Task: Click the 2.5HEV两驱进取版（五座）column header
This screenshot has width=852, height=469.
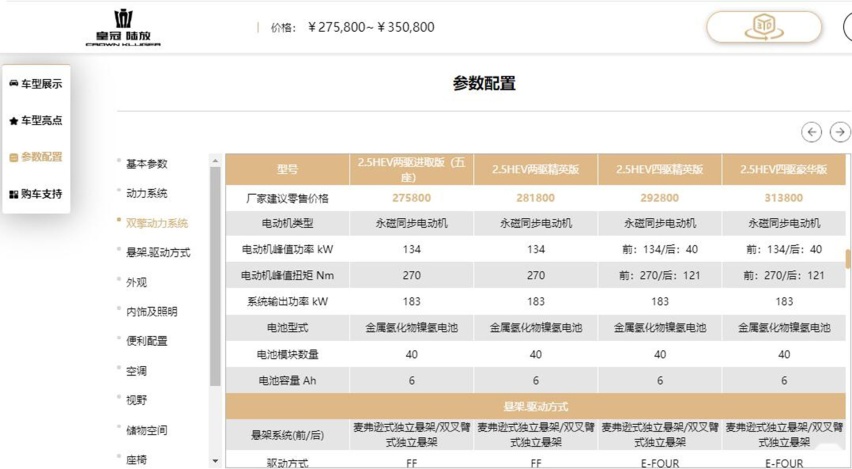Action: (x=411, y=170)
